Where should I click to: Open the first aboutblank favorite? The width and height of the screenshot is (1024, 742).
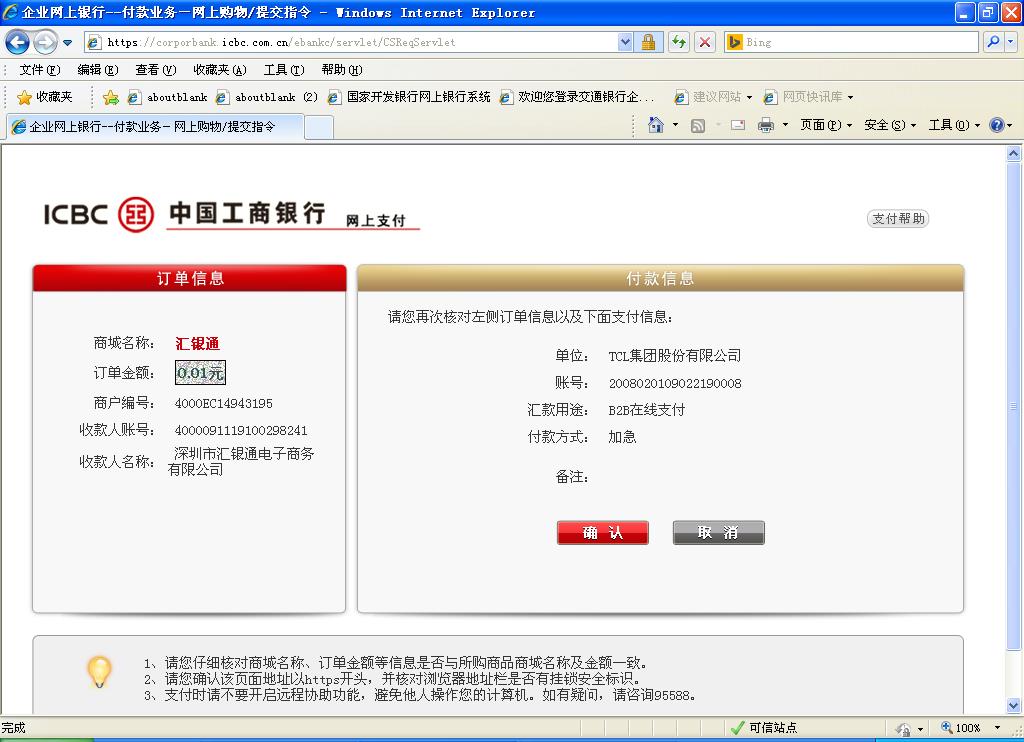coord(168,97)
